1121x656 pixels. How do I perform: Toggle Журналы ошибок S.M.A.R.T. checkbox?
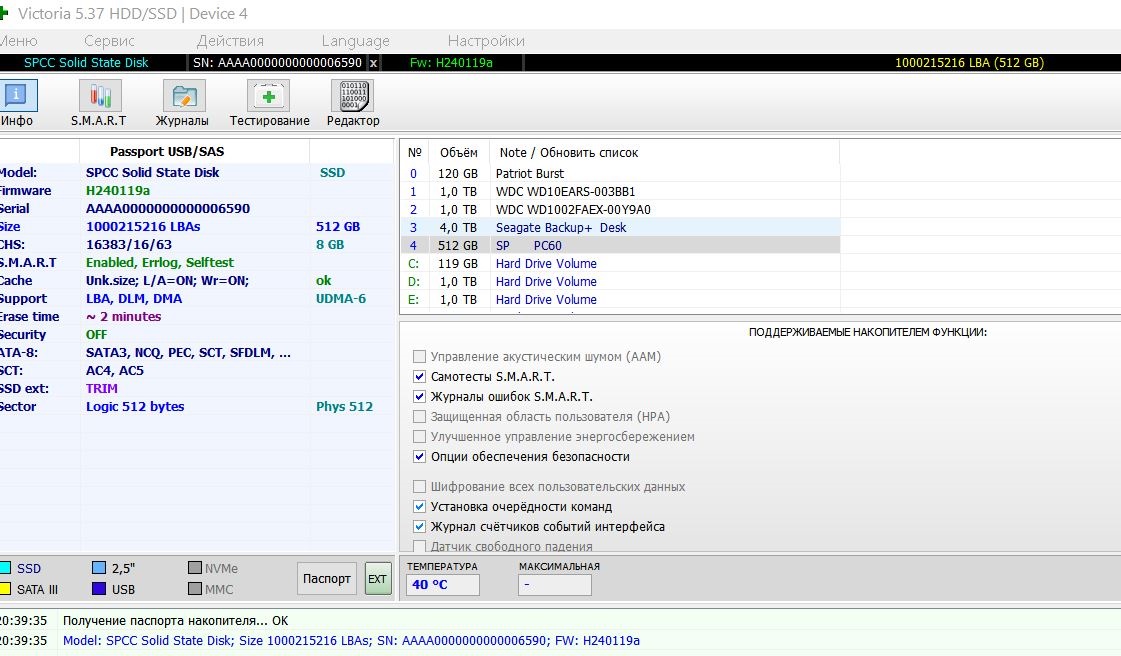click(420, 397)
